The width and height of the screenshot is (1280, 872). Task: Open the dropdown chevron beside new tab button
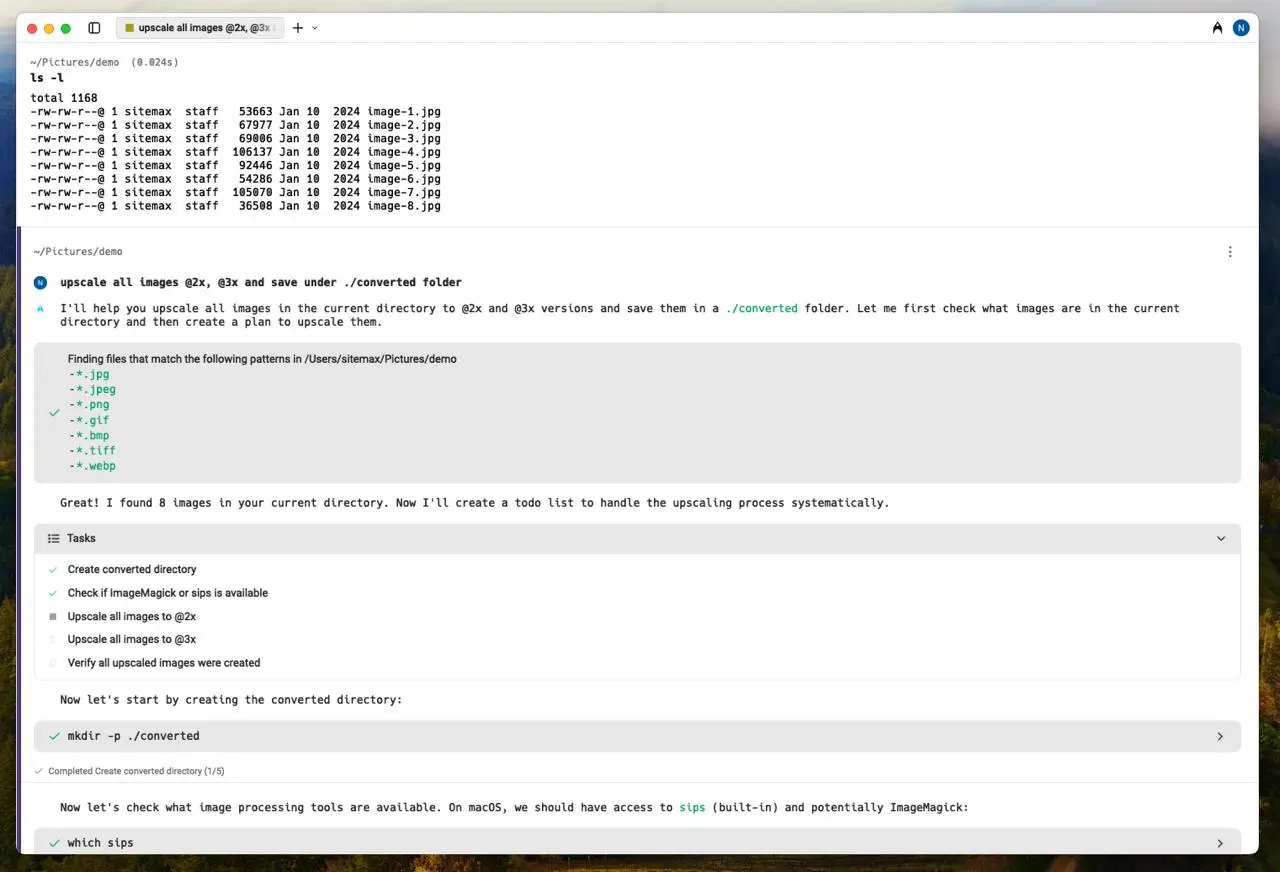pos(315,28)
